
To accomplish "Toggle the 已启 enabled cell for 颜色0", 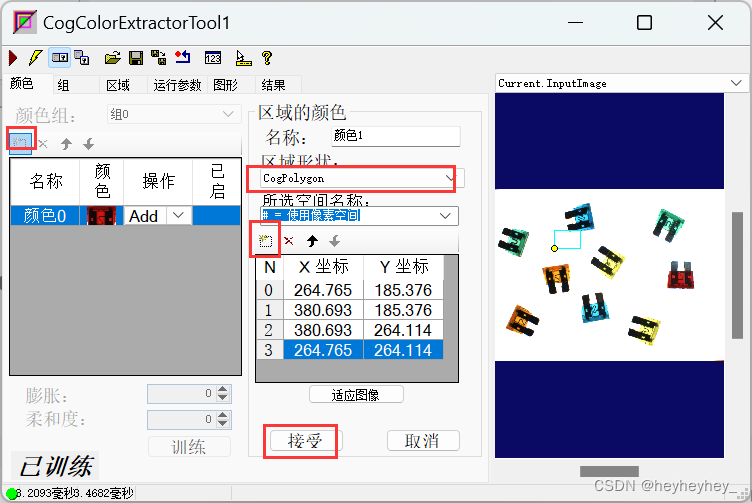I will coord(216,216).
